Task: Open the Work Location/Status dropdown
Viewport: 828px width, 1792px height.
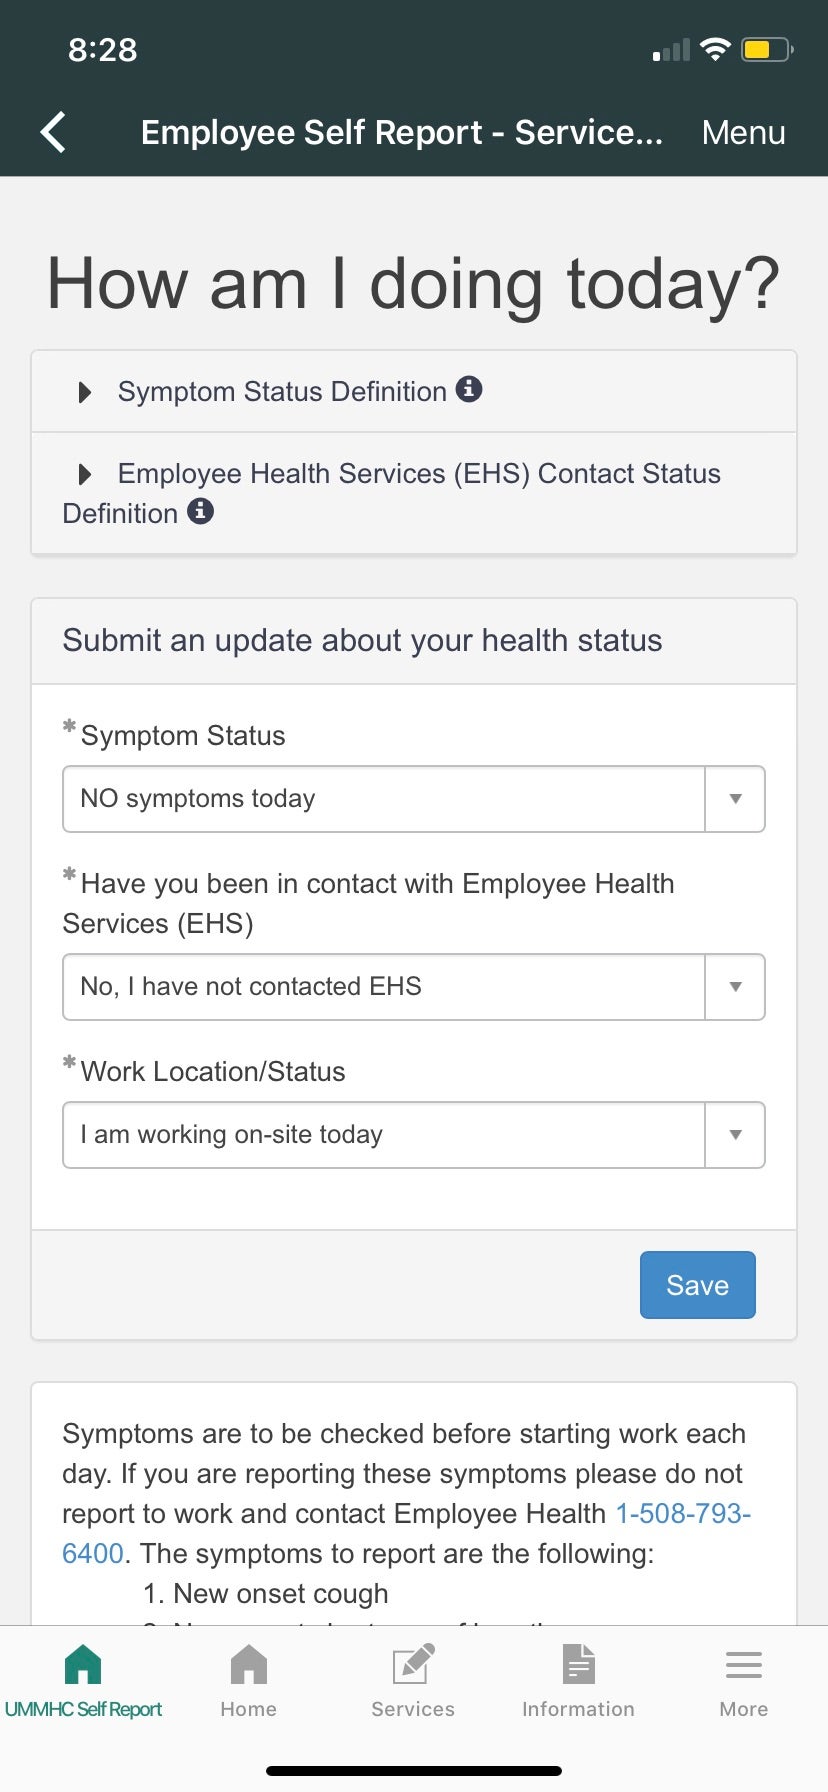Action: pos(413,1135)
